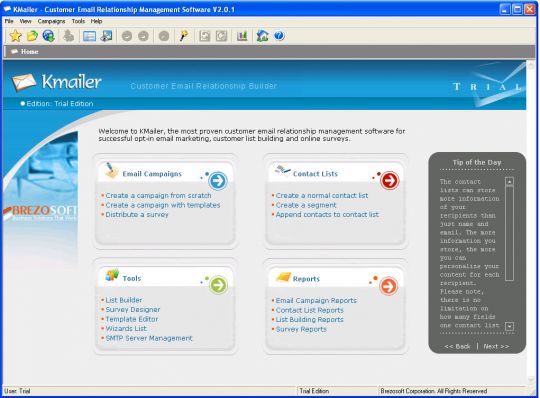Open the View menu
This screenshot has height=398, width=540.
pos(25,21)
